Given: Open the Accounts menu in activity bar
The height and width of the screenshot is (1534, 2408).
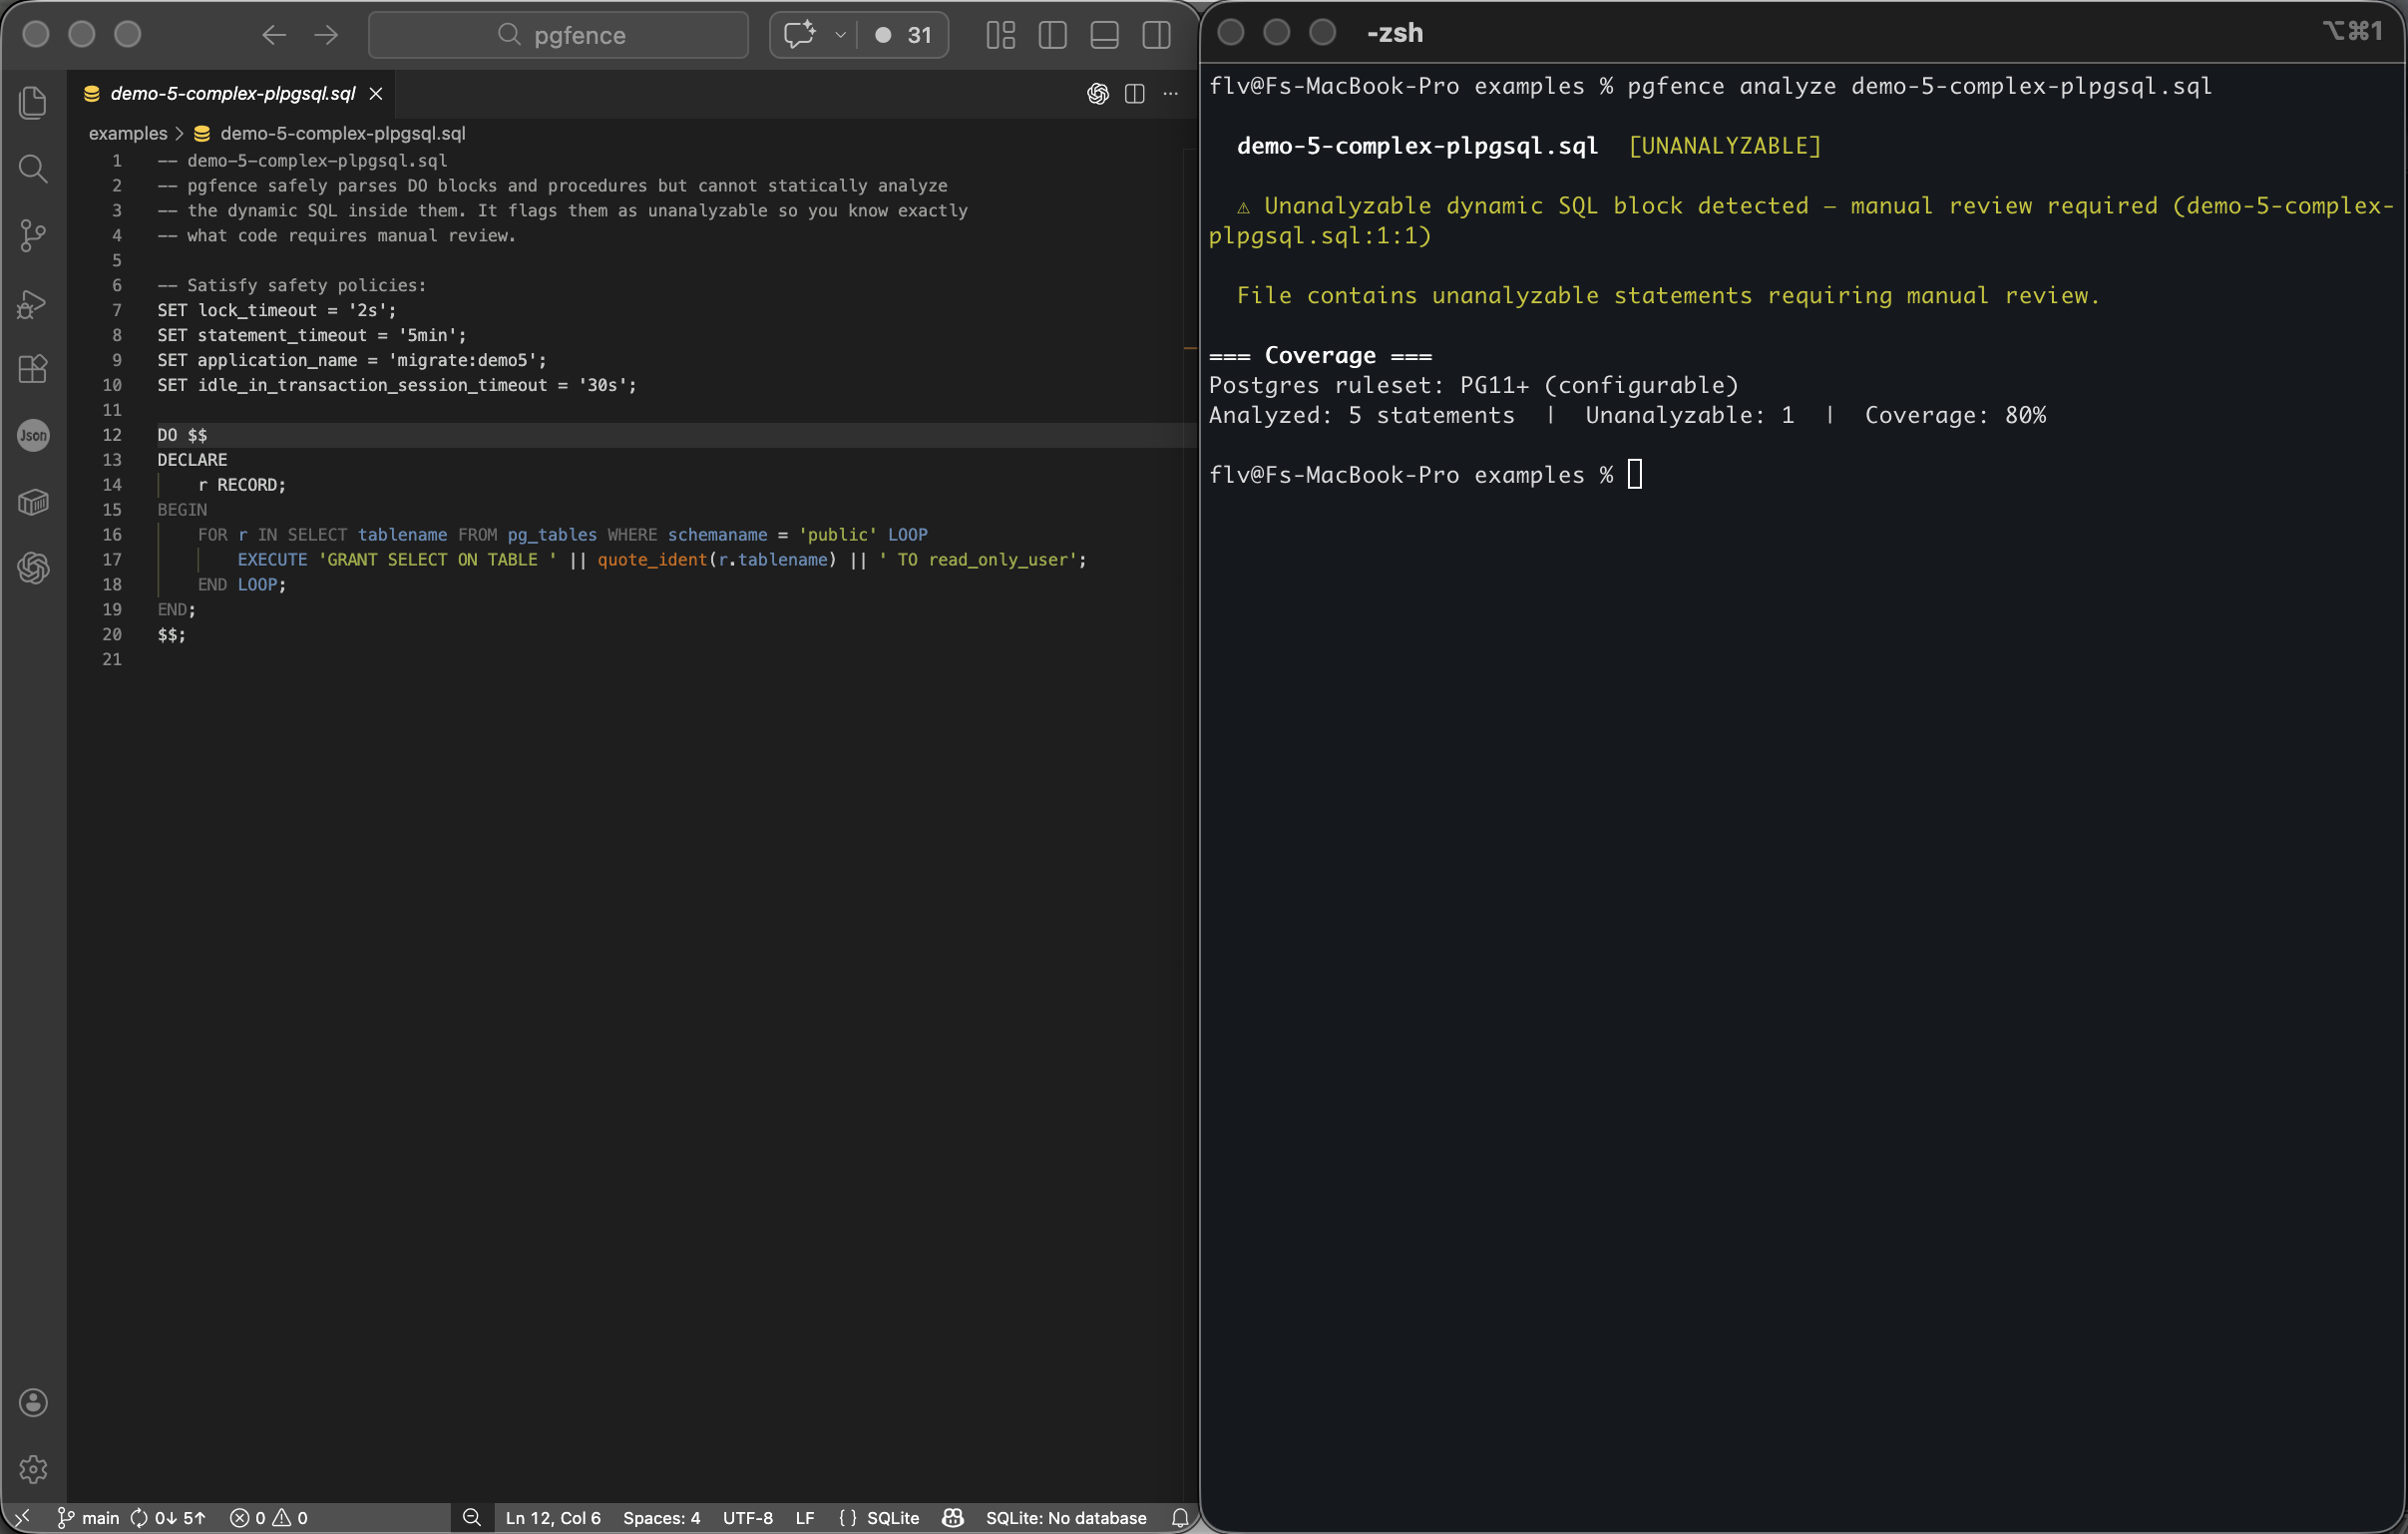Looking at the screenshot, I should tap(33, 1402).
